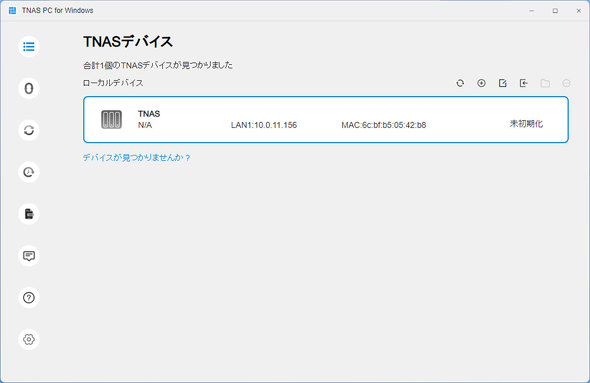Click the N/A model text
The width and height of the screenshot is (590, 383).
[x=145, y=125]
